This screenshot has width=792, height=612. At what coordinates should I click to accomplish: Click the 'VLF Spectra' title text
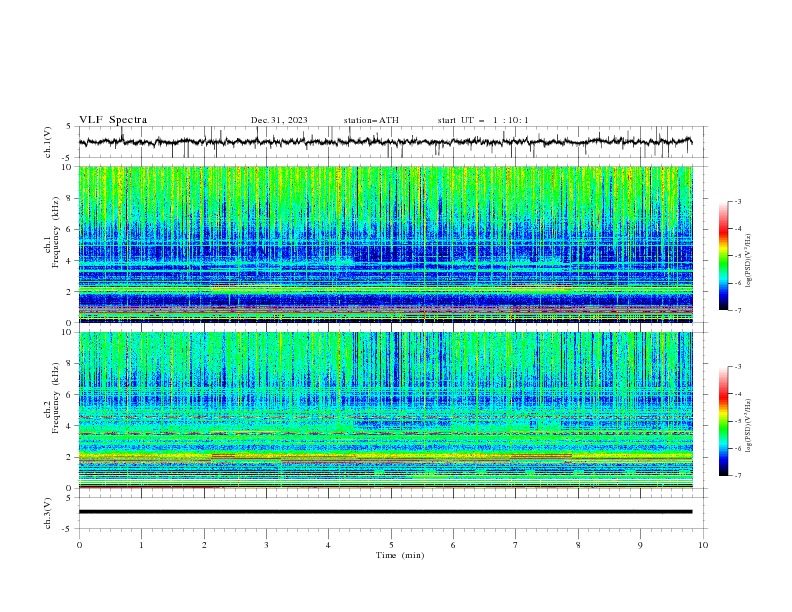[113, 120]
